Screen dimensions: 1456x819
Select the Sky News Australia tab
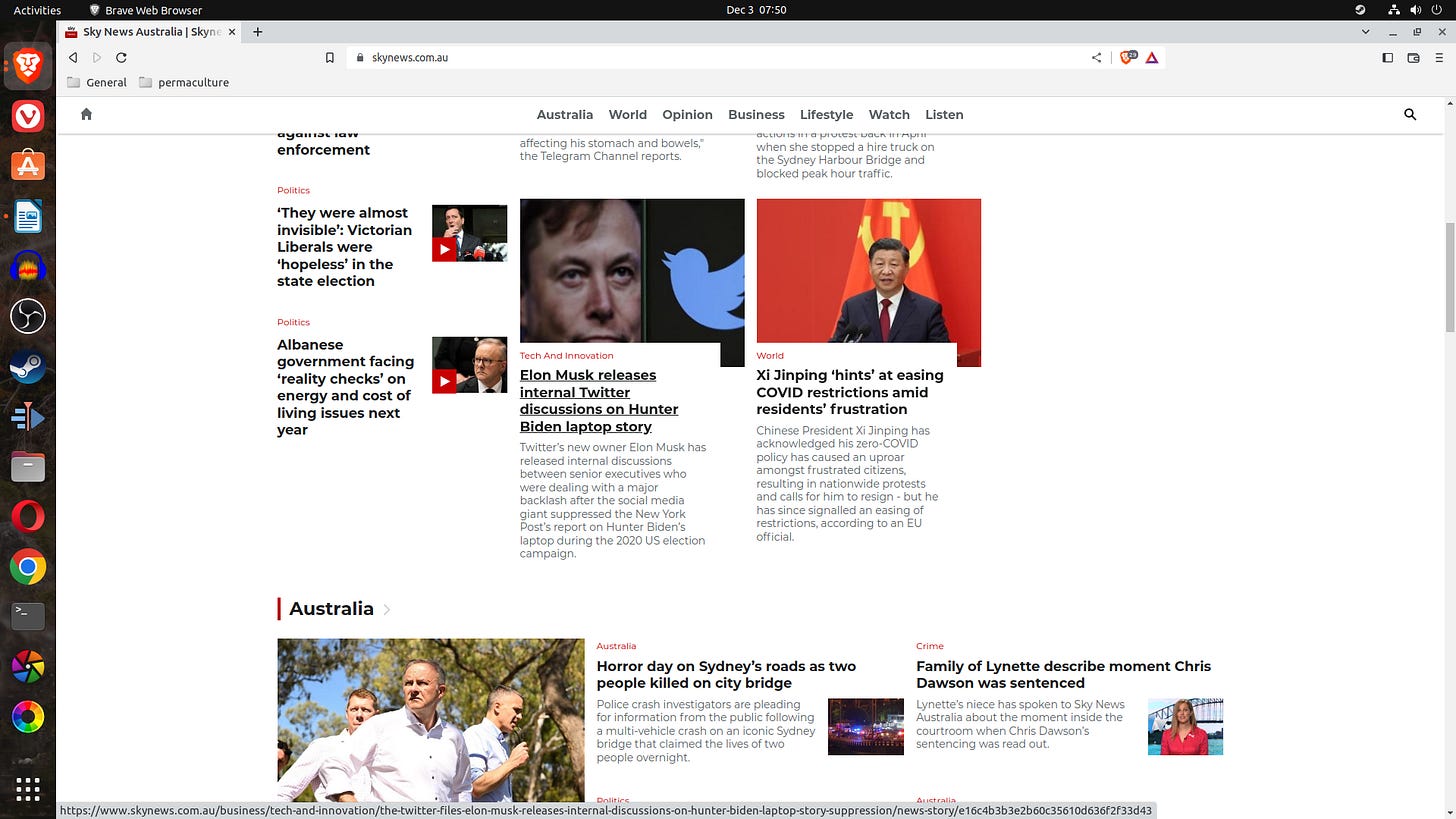150,32
